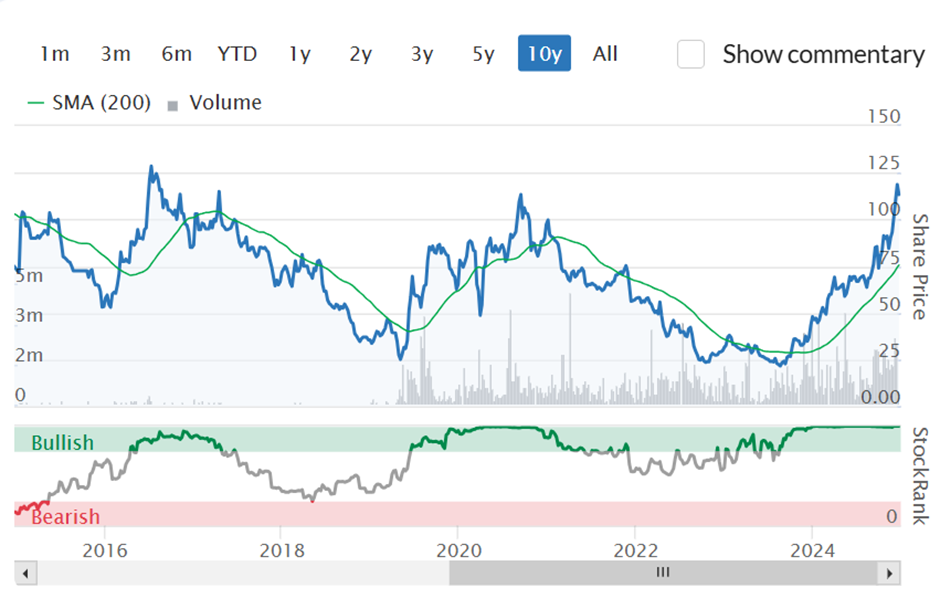Click the Bullish zone label
Screen dimensions: 940x598
[62, 443]
